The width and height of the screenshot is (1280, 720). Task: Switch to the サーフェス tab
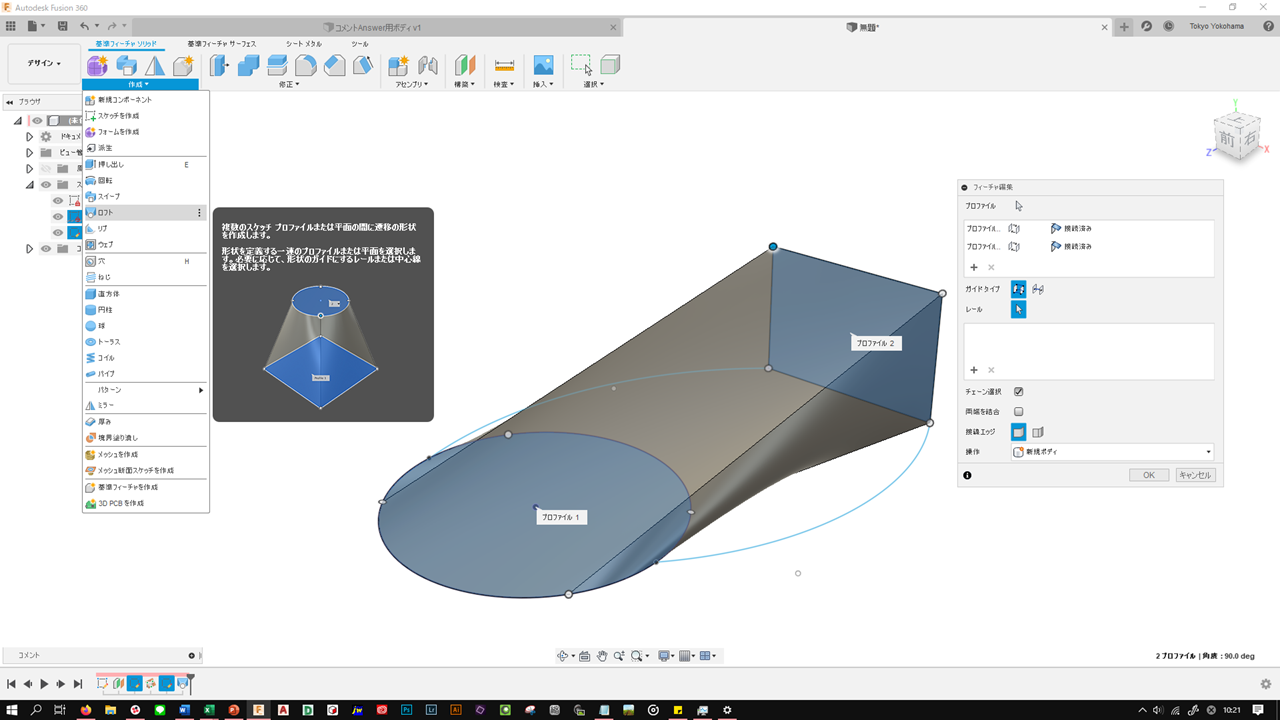(222, 44)
